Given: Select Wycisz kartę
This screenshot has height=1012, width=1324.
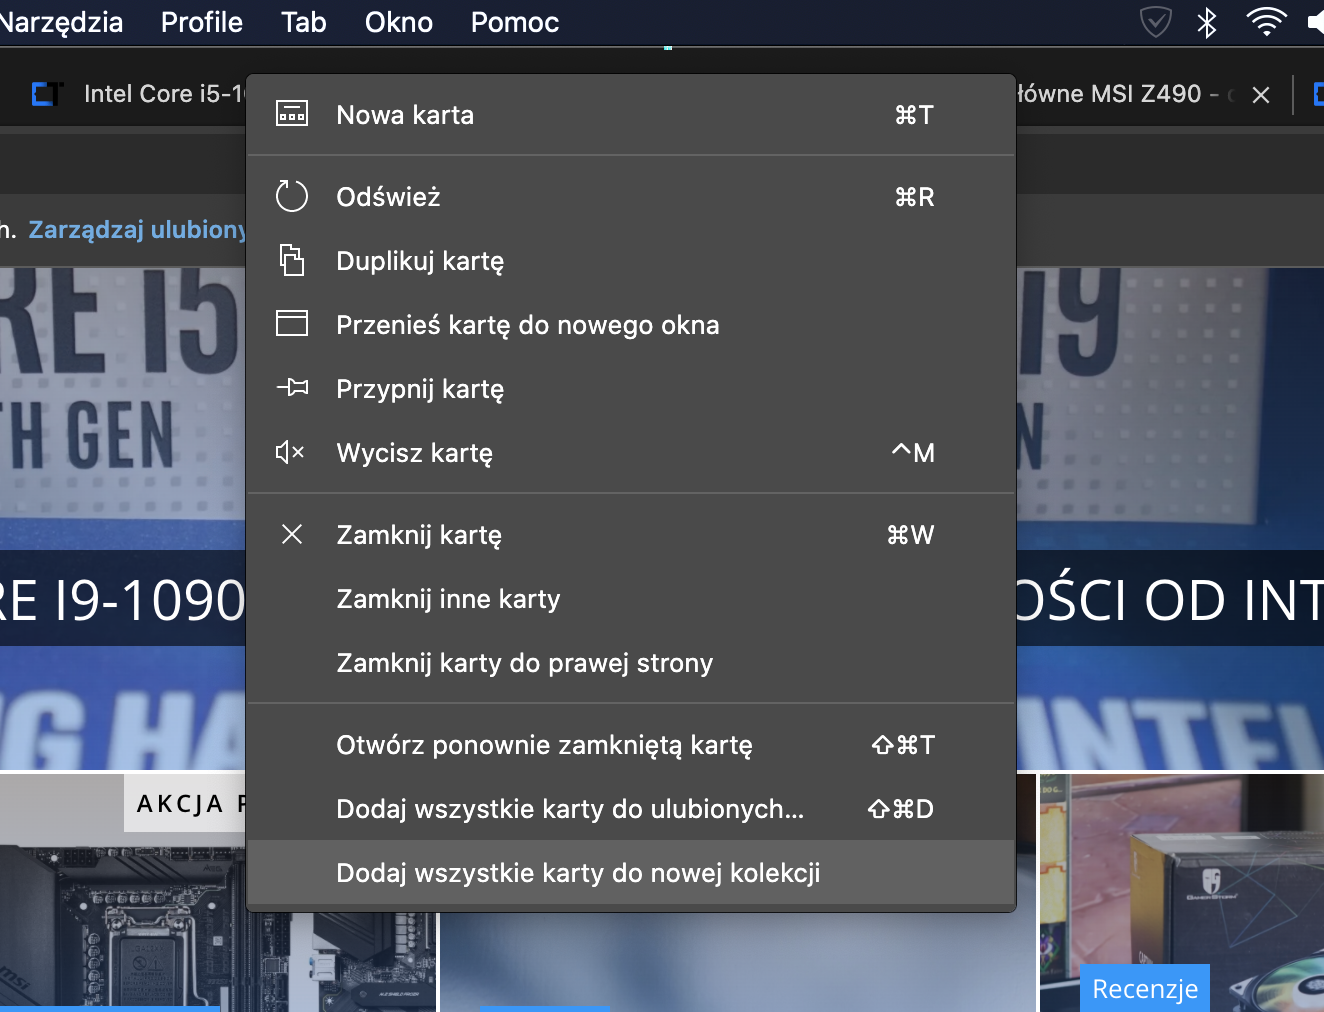Looking at the screenshot, I should coord(631,453).
